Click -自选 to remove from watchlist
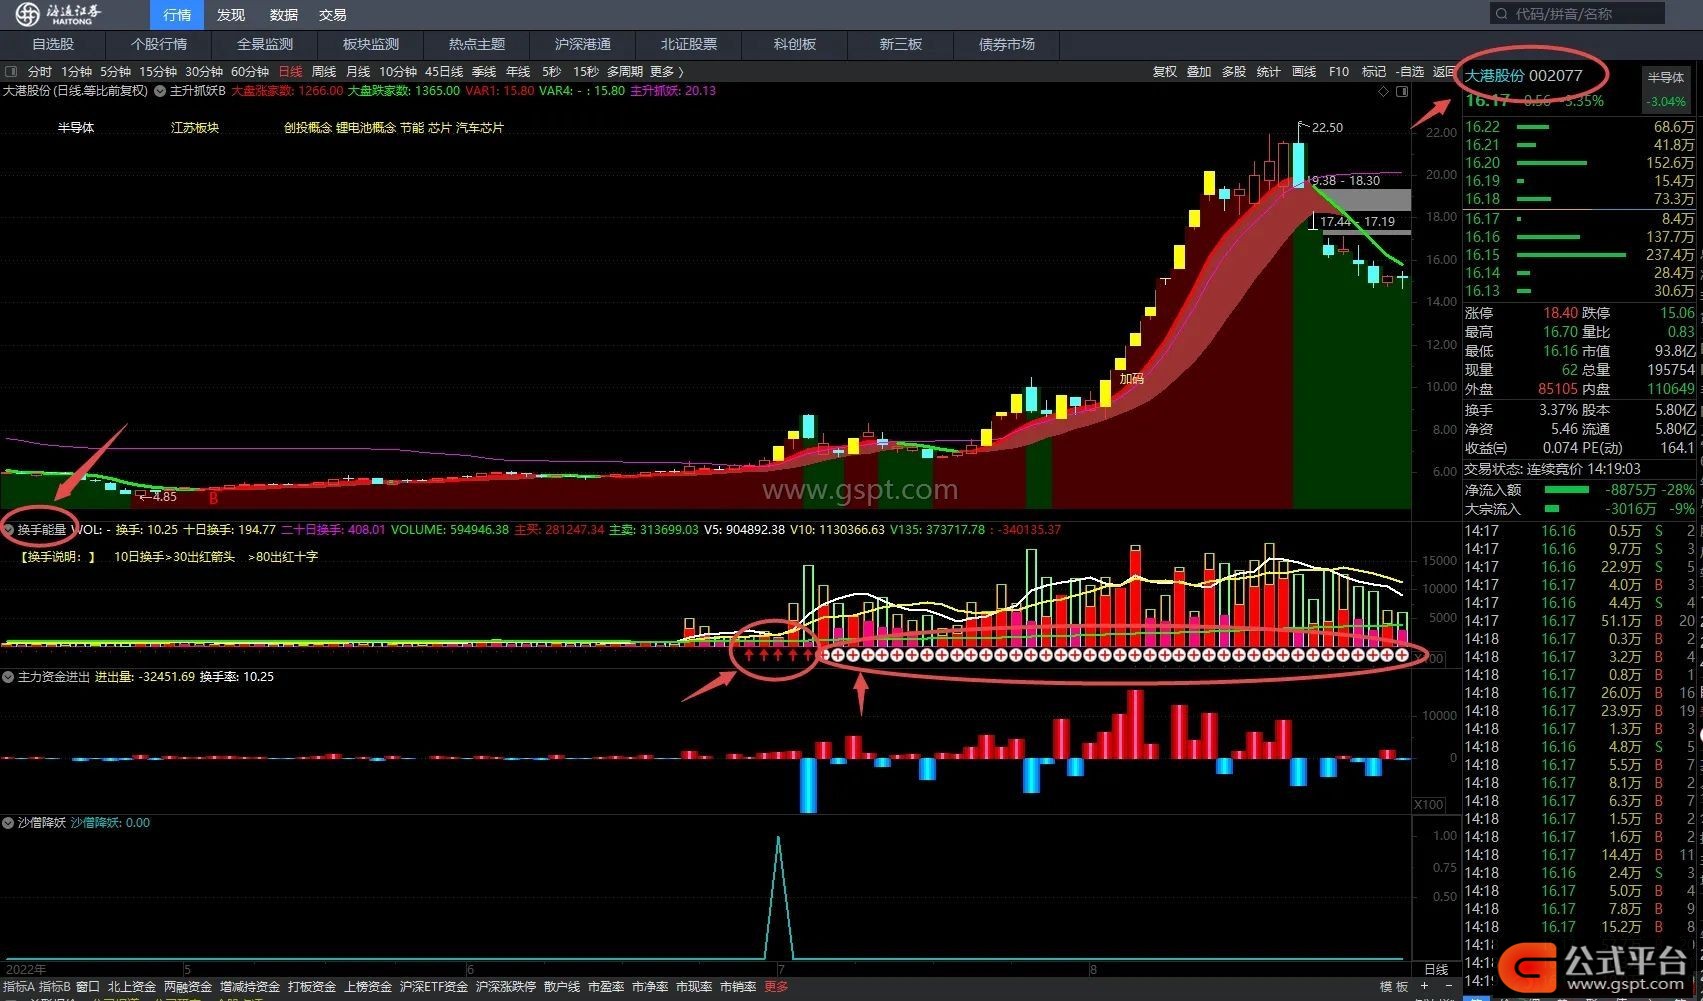The height and width of the screenshot is (1001, 1703). [1410, 72]
